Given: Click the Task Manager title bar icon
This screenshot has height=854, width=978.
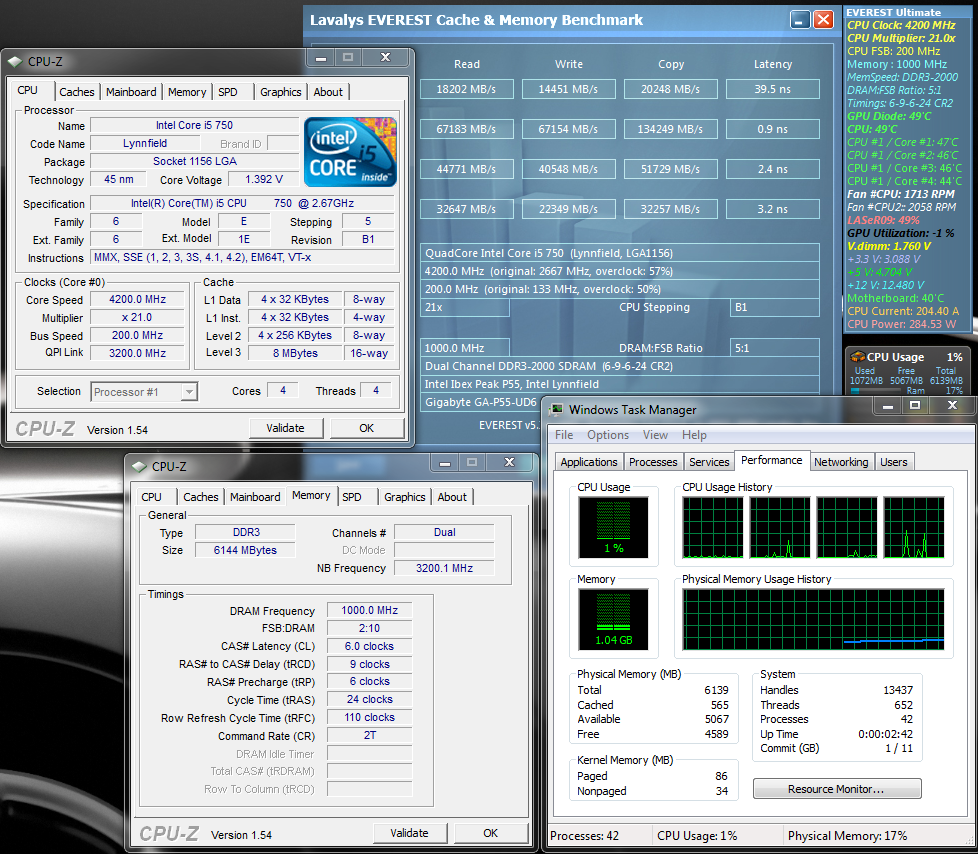Looking at the screenshot, I should 555,409.
